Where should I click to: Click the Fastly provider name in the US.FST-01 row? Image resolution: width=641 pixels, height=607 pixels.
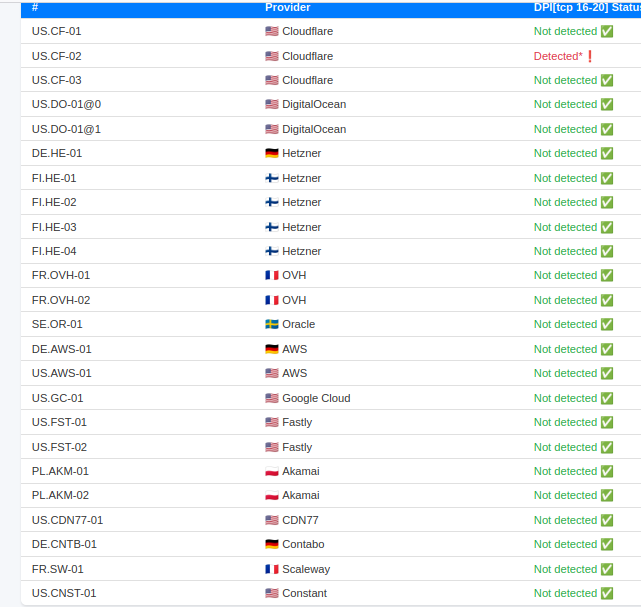point(297,423)
